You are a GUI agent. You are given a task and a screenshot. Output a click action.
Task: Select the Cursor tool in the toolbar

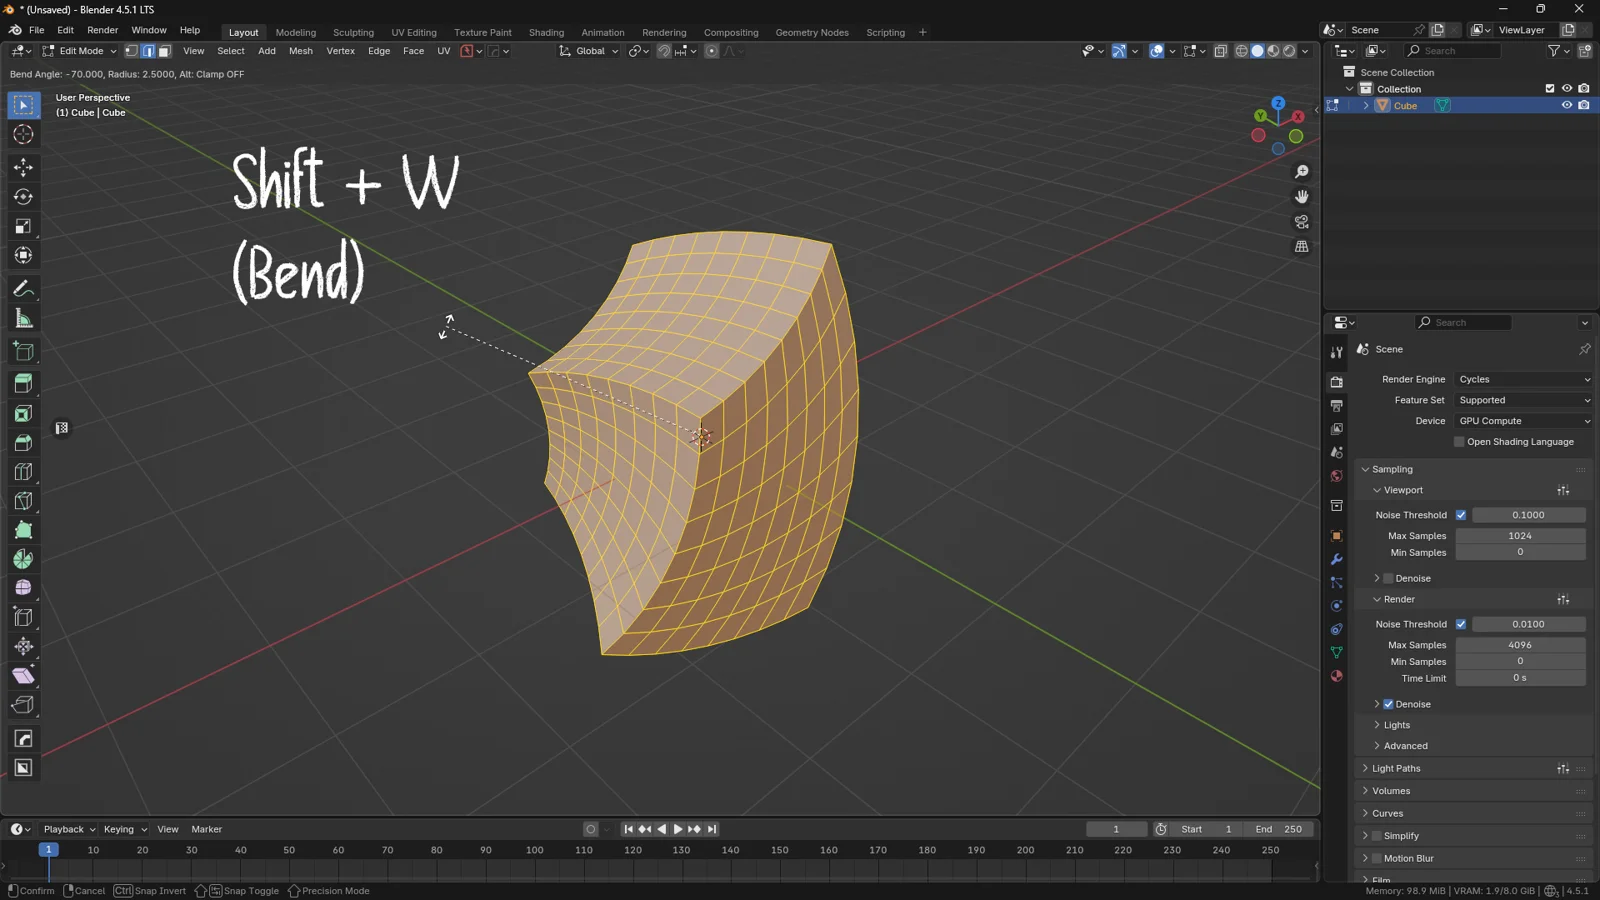23,134
